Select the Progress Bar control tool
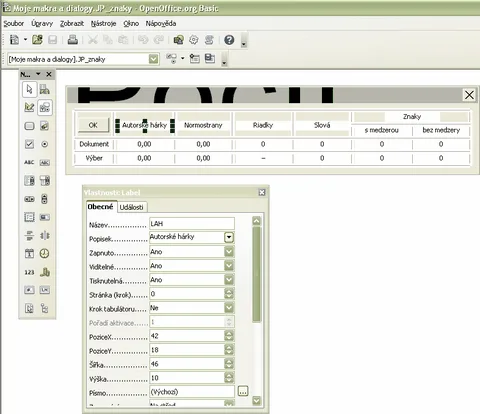 point(44,217)
